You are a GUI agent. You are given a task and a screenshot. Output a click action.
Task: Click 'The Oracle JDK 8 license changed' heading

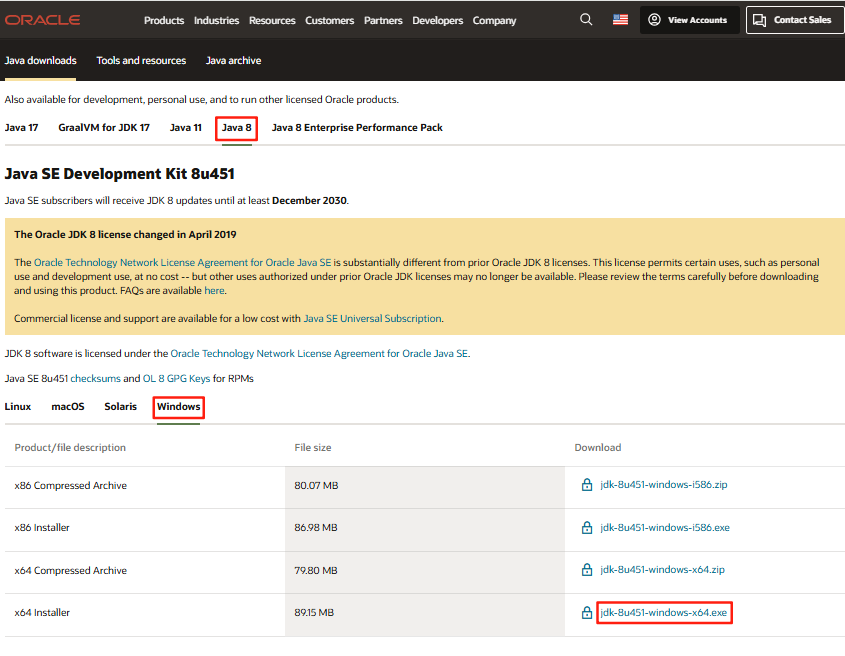coord(125,234)
